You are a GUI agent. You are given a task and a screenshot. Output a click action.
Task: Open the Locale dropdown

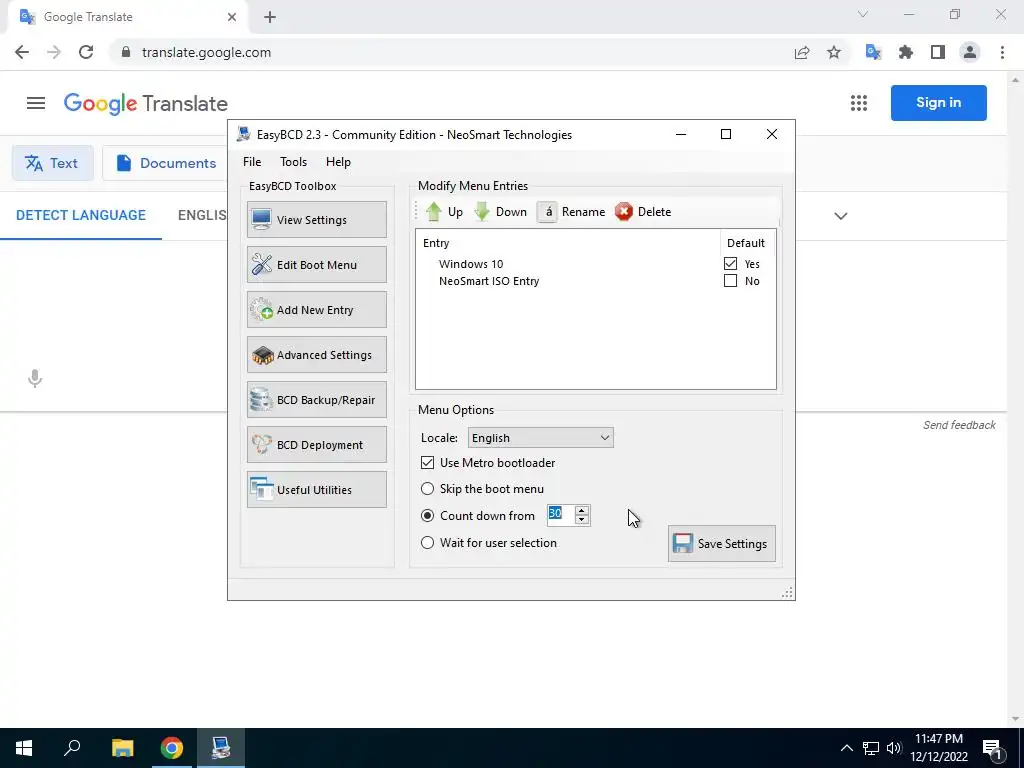541,438
